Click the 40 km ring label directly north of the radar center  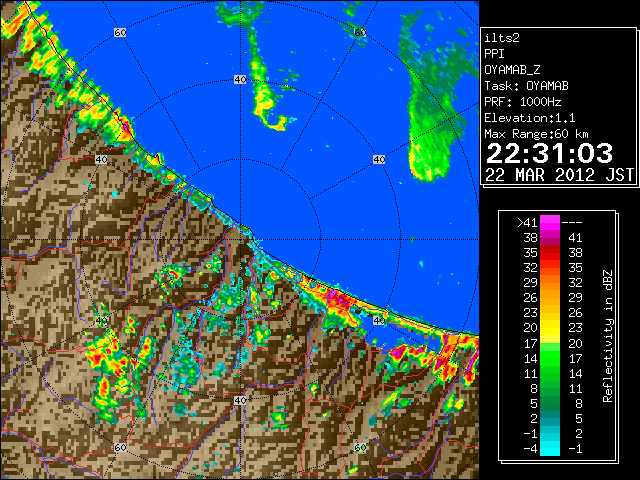(240, 80)
